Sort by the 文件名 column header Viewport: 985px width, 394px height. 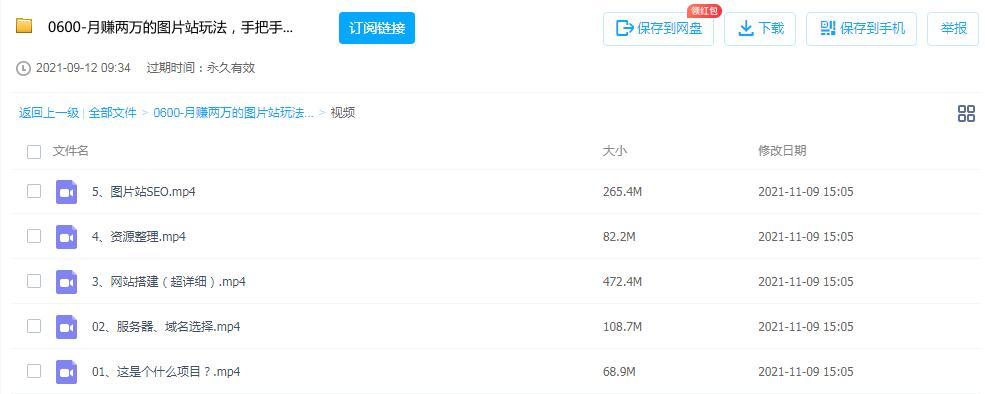pyautogui.click(x=71, y=151)
